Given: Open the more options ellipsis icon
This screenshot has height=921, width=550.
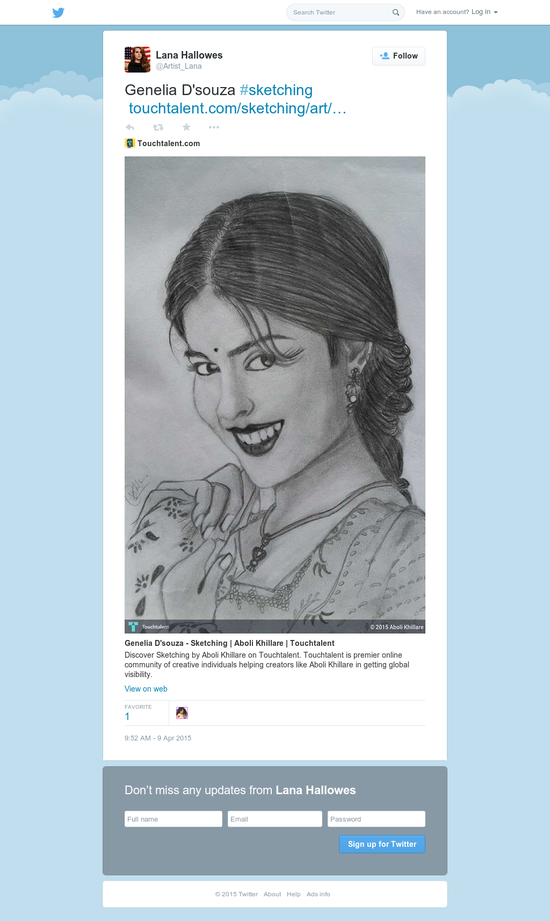Looking at the screenshot, I should [214, 127].
